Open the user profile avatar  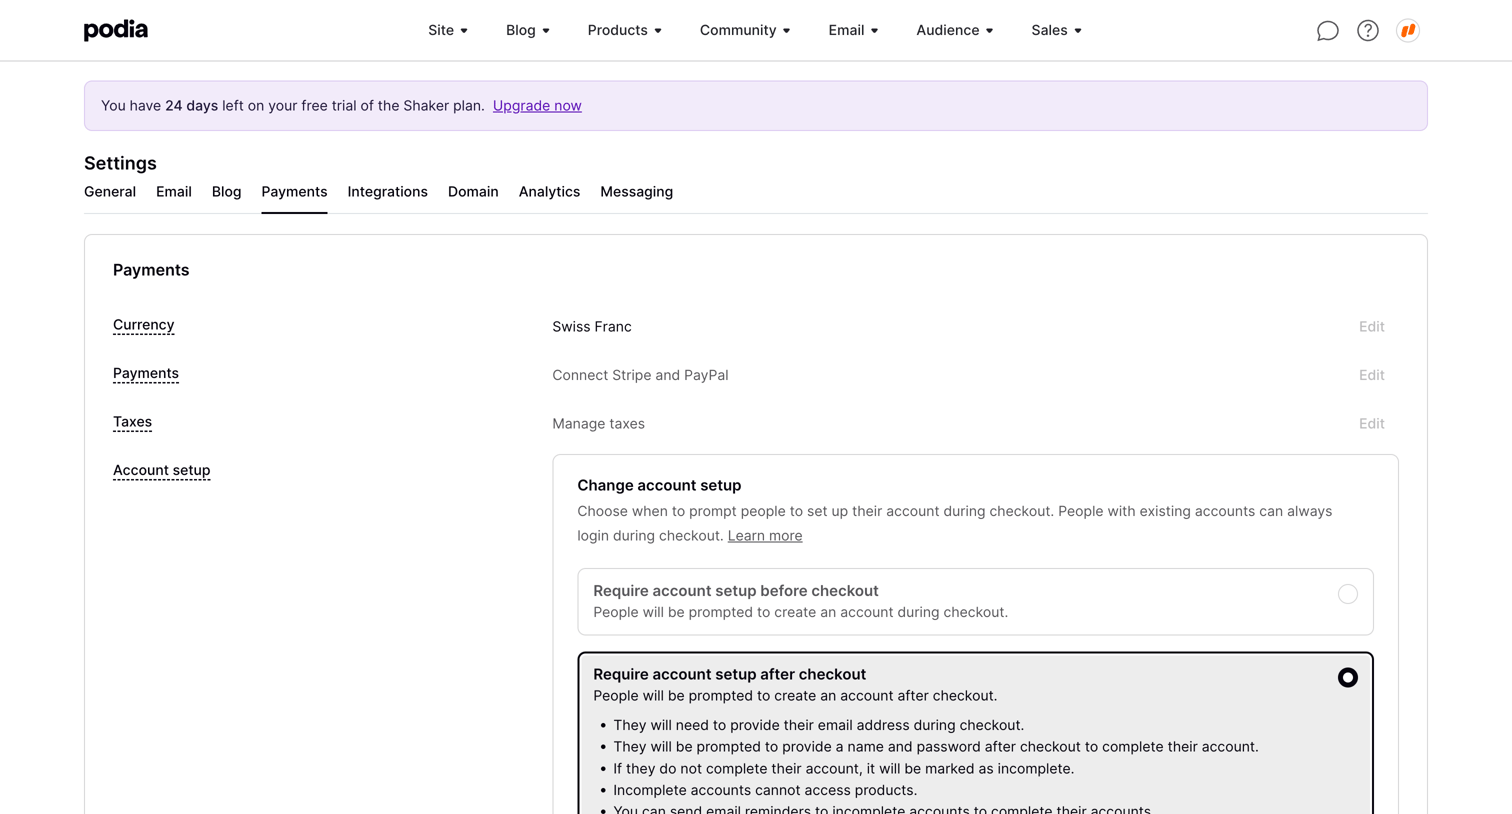(x=1407, y=31)
